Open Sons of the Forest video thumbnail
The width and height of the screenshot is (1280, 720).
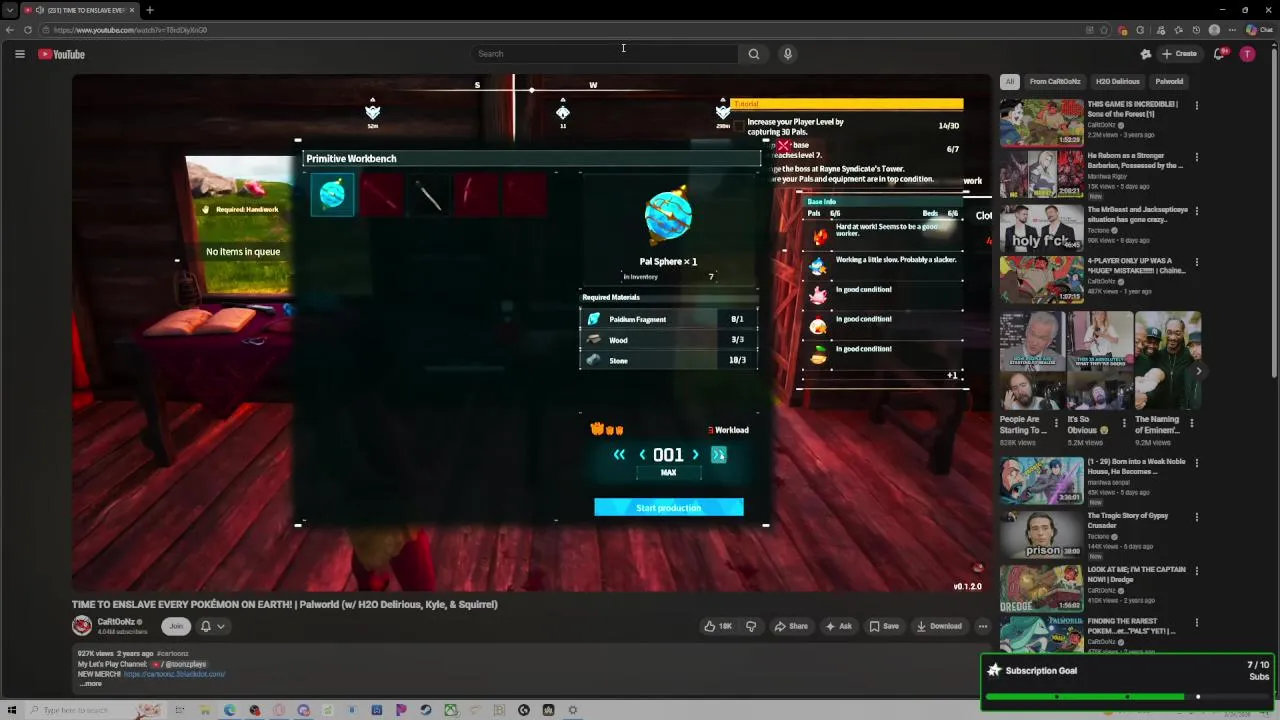point(1041,123)
